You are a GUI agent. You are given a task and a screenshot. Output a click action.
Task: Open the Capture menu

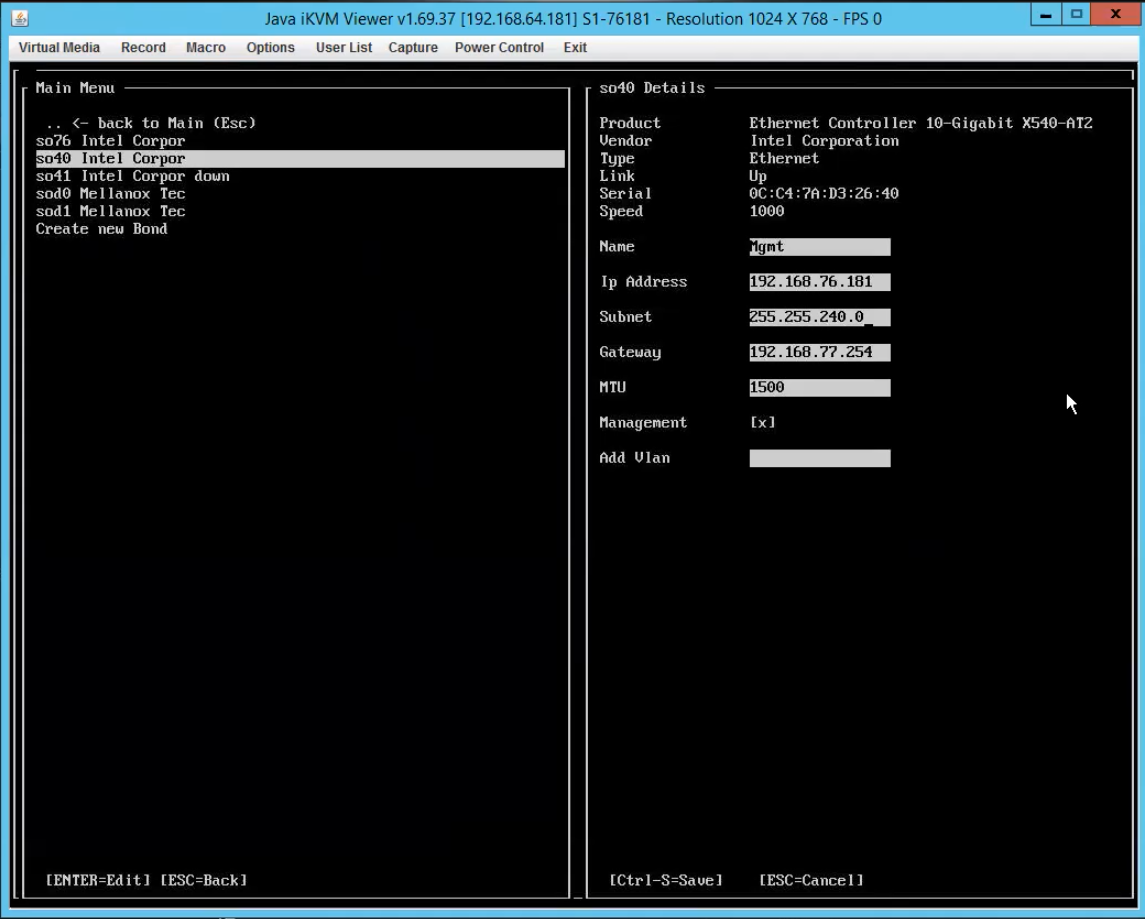412,47
